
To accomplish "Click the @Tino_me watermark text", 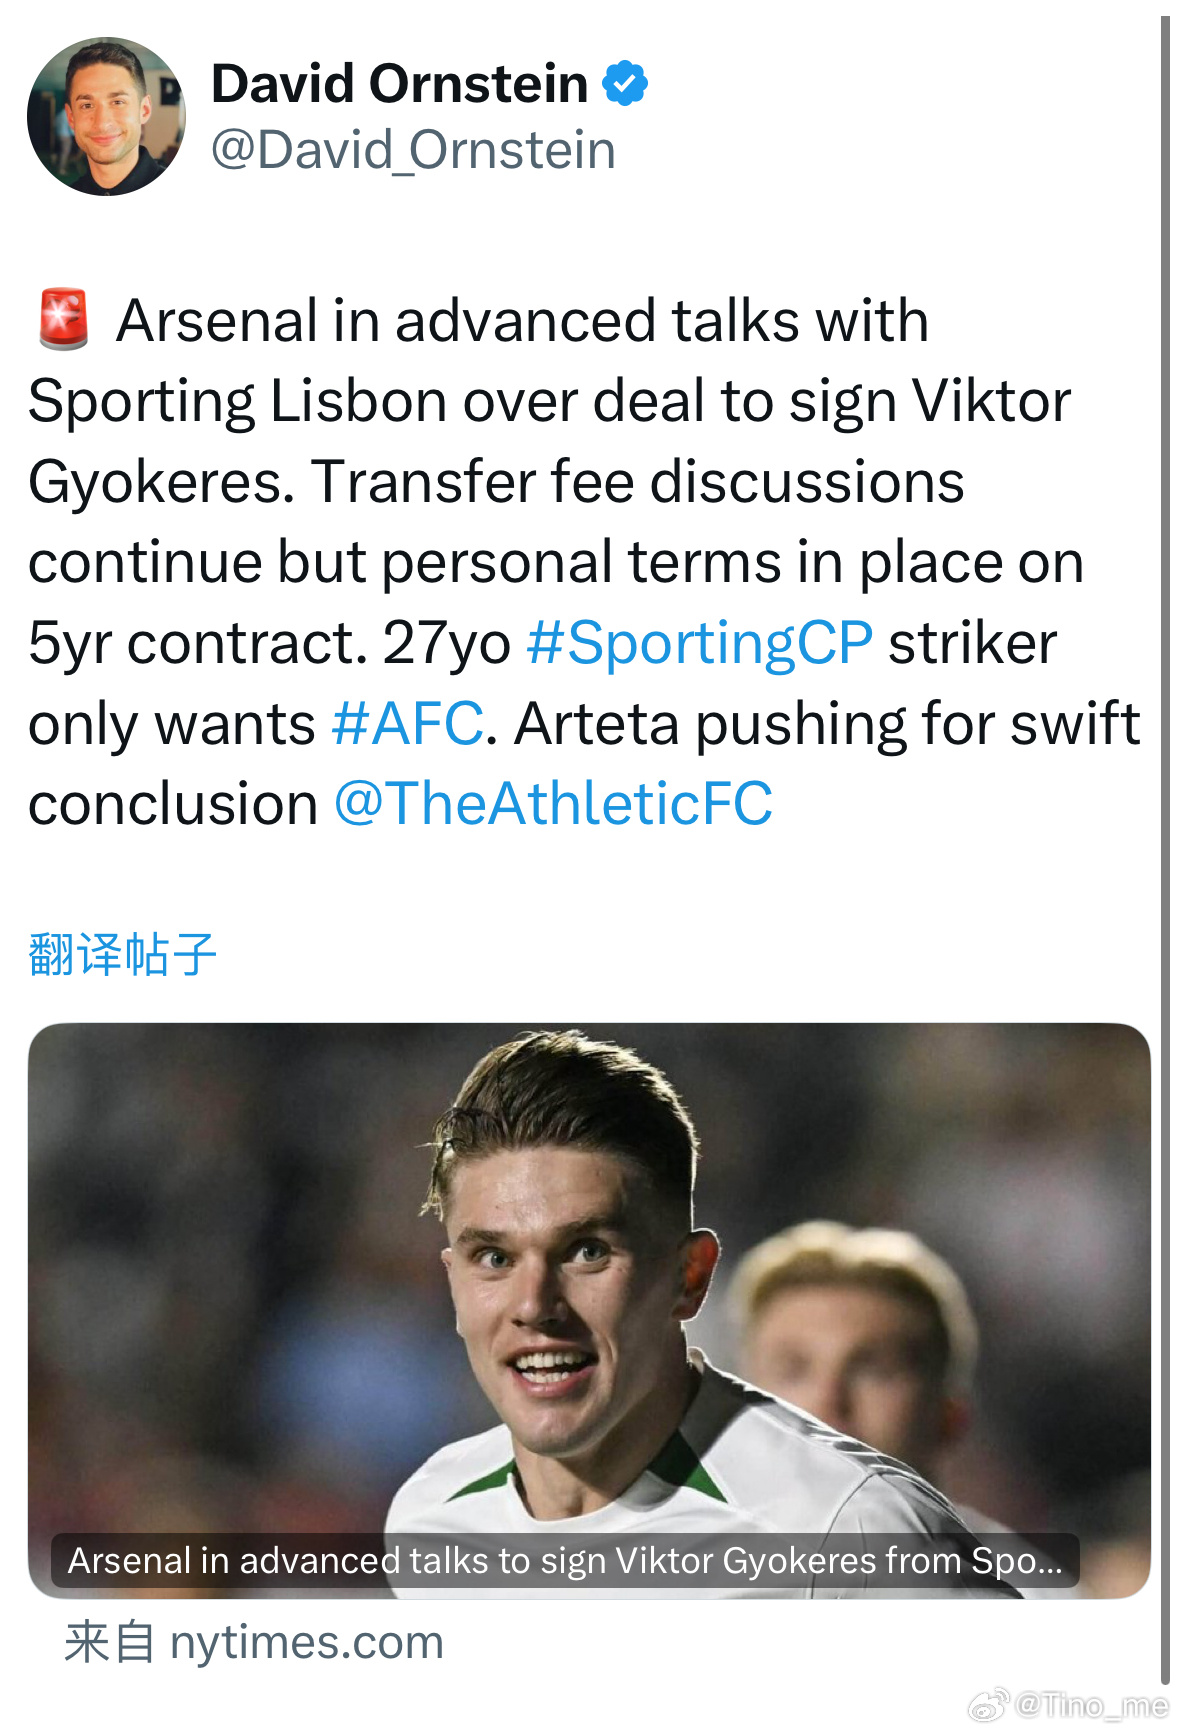I will (x=1091, y=1704).
